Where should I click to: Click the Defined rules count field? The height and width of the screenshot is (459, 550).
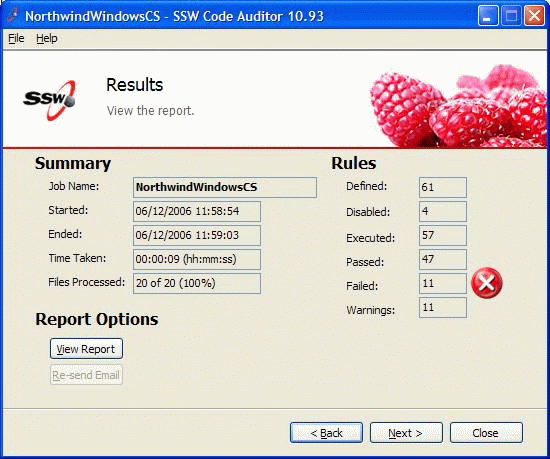pyautogui.click(x=443, y=187)
